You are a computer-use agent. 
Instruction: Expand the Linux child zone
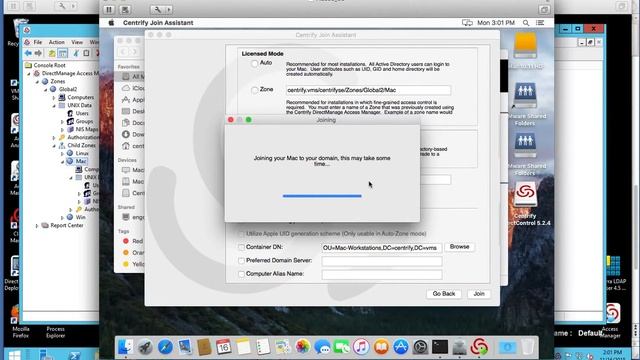pos(62,153)
